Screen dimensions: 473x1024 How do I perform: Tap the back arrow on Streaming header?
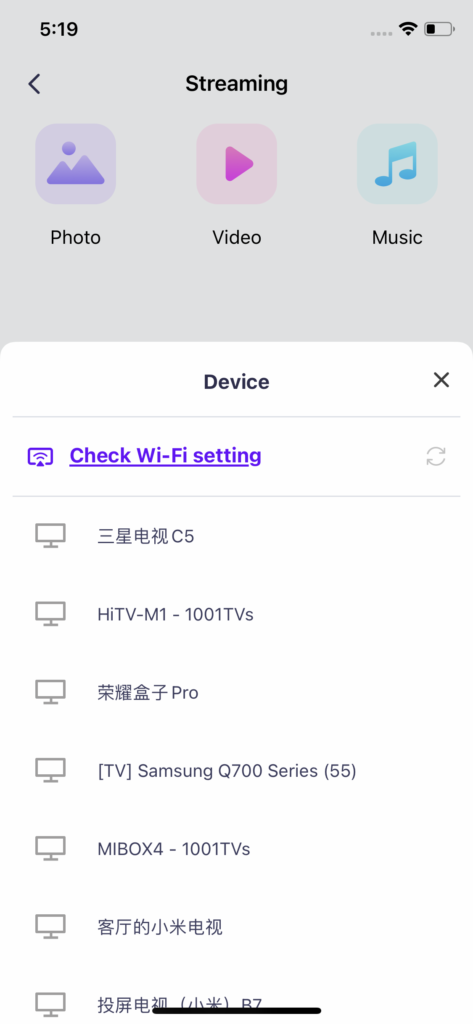coord(35,84)
